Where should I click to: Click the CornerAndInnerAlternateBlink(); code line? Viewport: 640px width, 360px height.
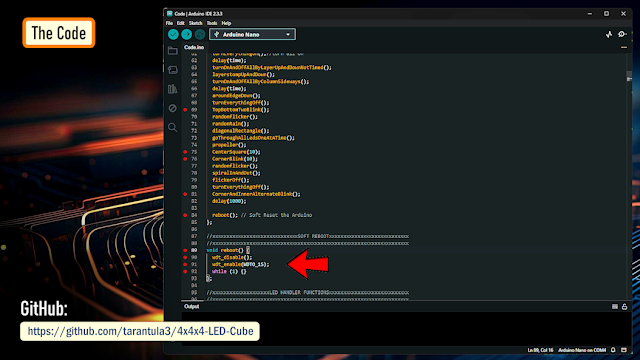click(x=256, y=194)
